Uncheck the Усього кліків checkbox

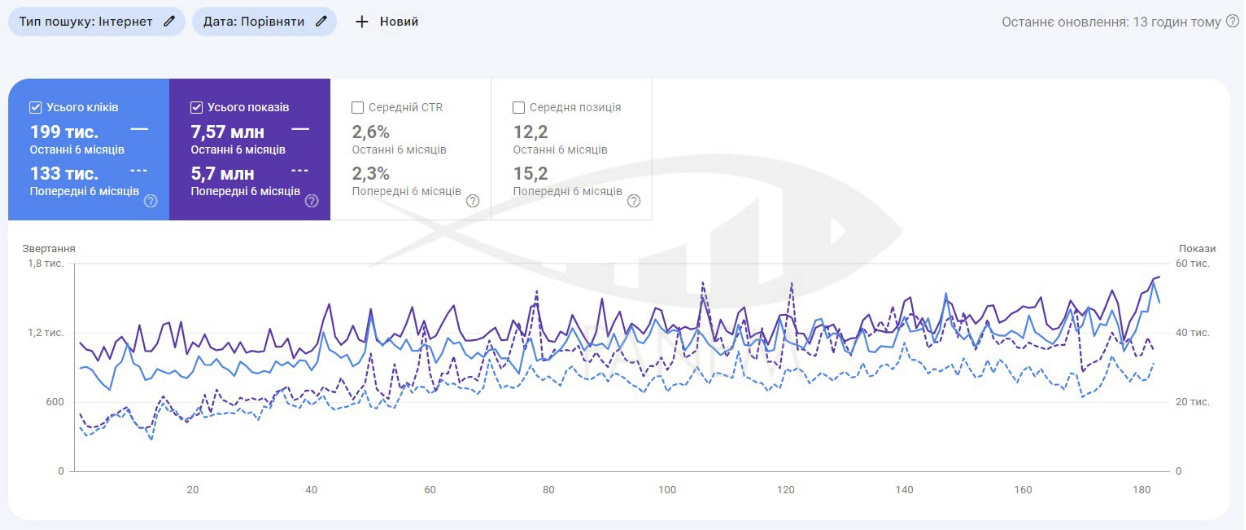point(36,107)
